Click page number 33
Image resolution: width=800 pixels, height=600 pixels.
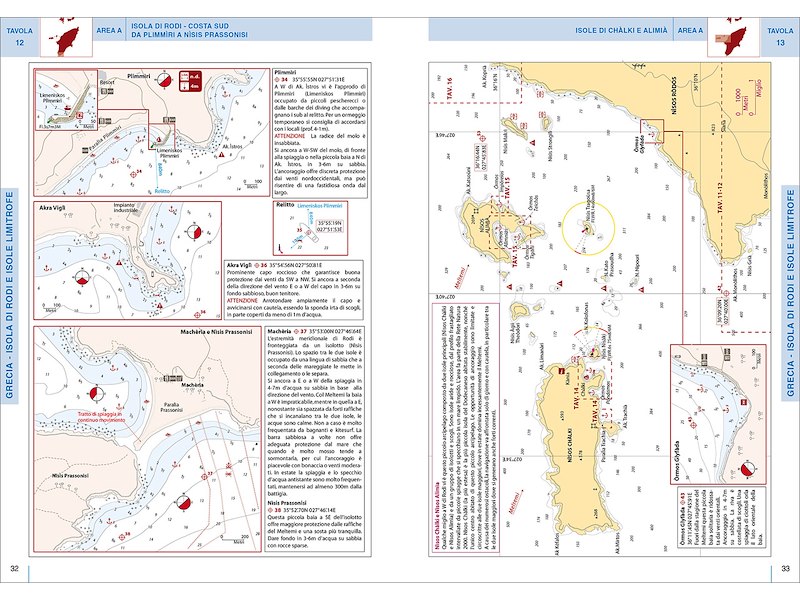click(x=786, y=569)
